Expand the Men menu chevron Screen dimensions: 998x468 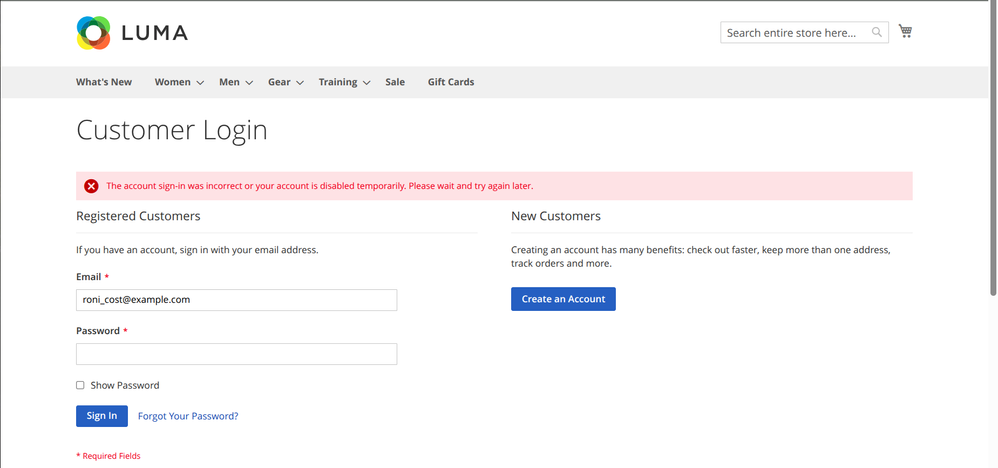[249, 83]
